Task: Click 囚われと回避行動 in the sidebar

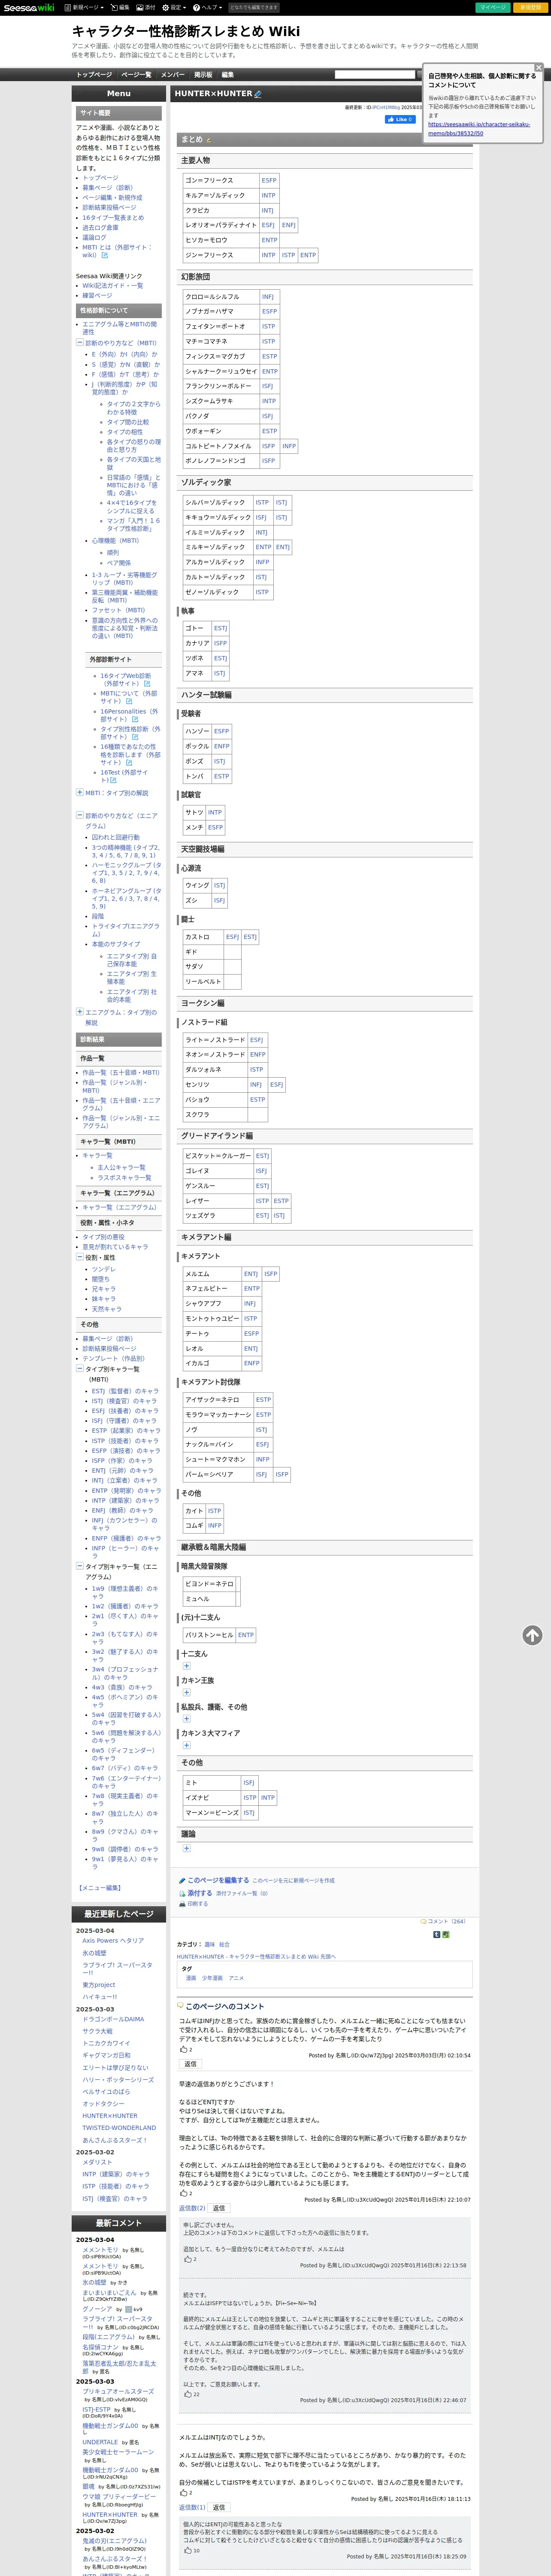Action: [x=116, y=837]
